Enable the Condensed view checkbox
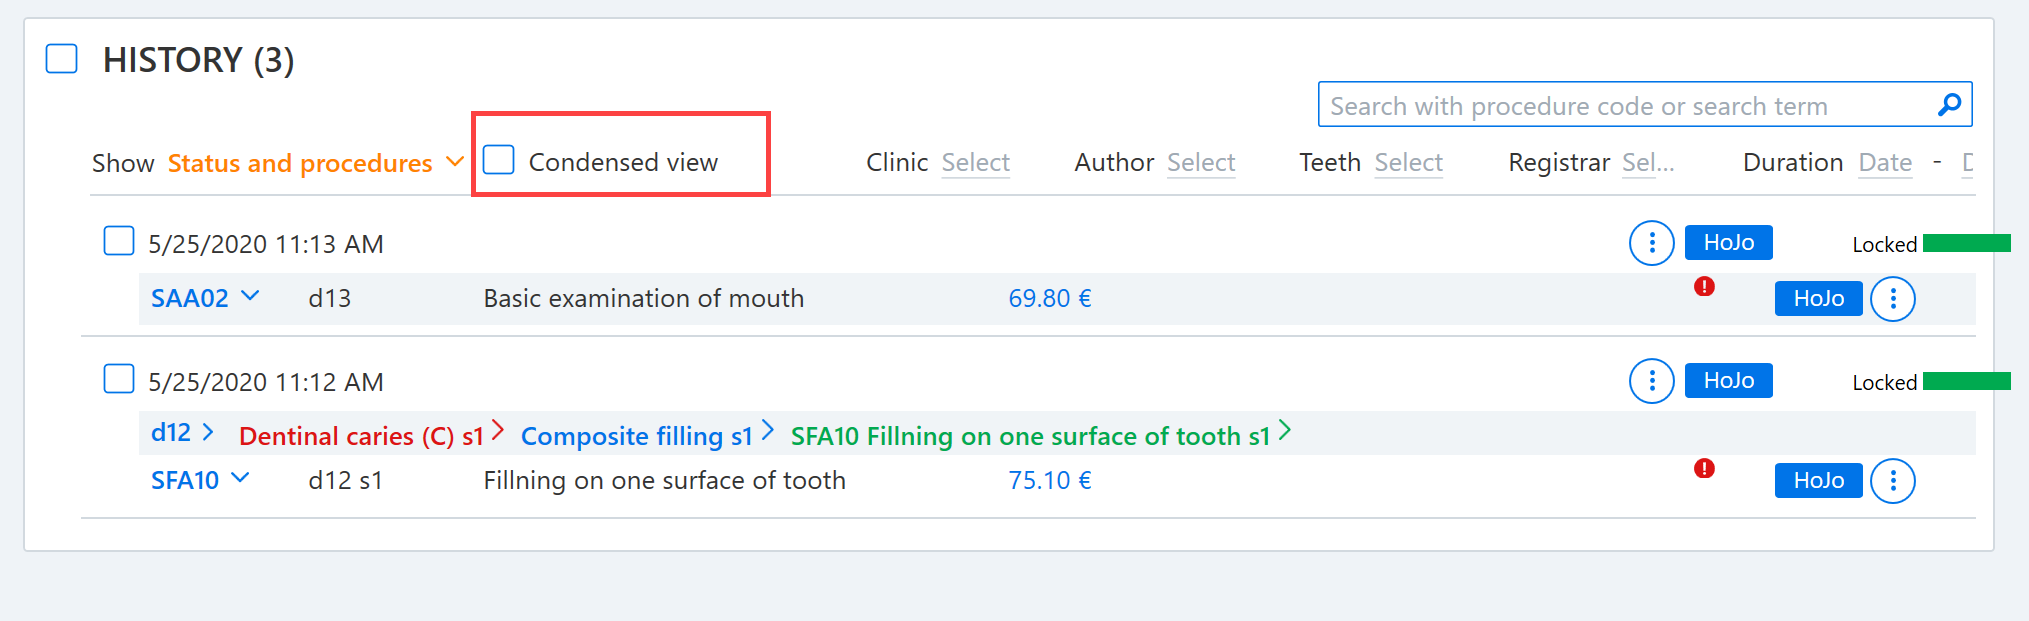Screen dimensions: 2029x621 coord(499,160)
